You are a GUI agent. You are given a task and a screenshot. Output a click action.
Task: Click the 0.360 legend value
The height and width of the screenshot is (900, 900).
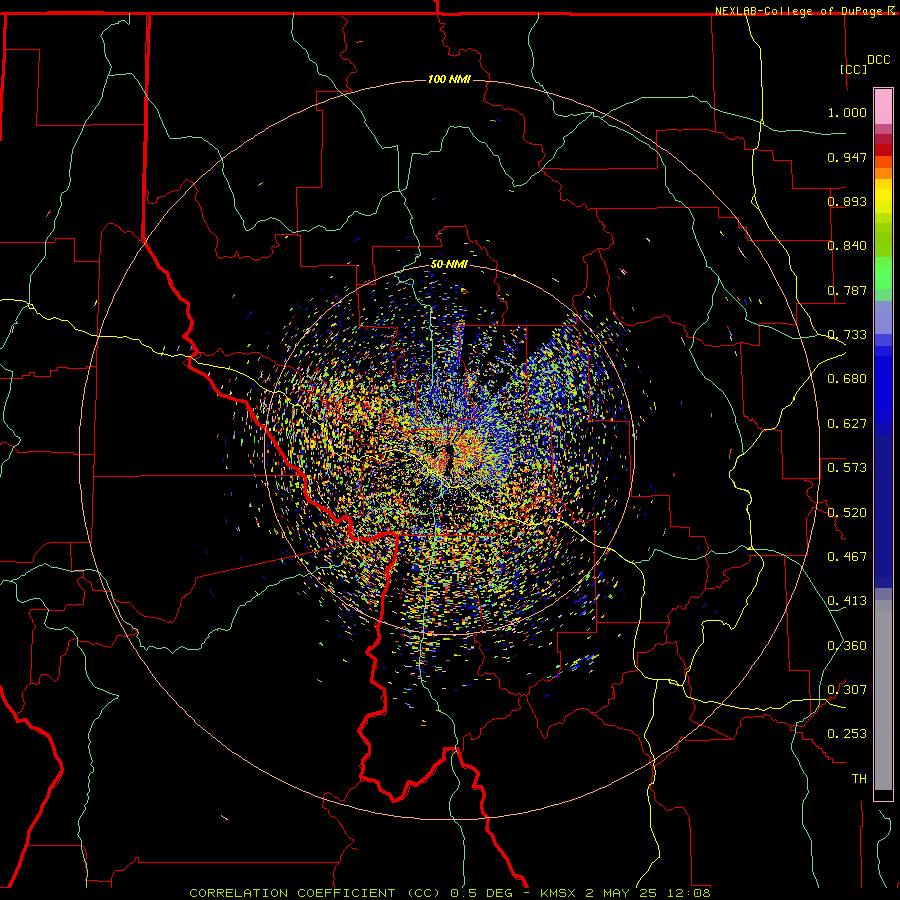[x=847, y=646]
